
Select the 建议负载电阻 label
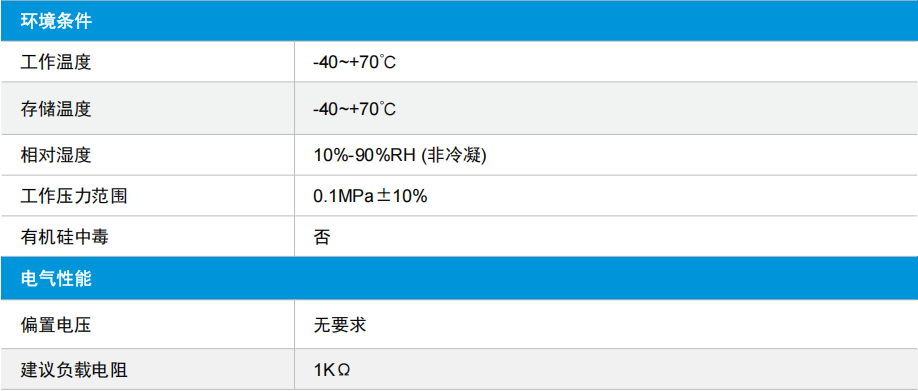click(74, 370)
